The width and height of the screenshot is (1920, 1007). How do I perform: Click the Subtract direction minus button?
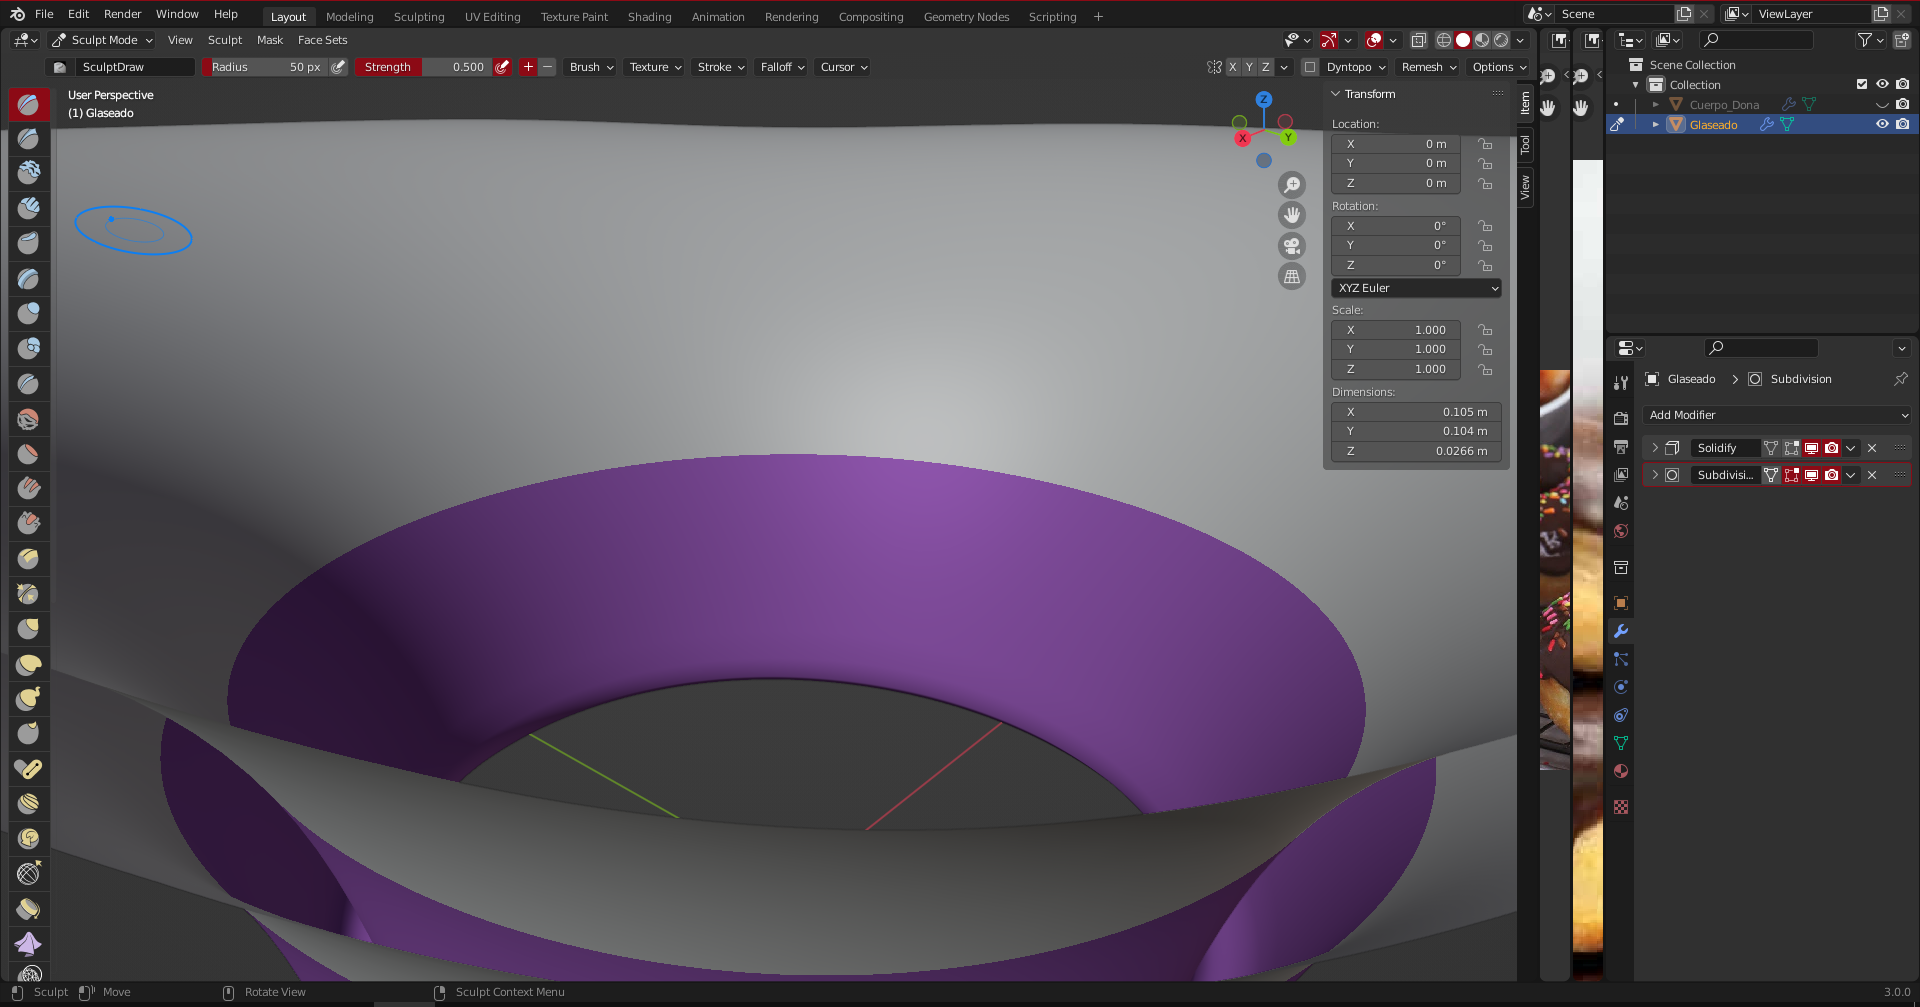coord(548,67)
